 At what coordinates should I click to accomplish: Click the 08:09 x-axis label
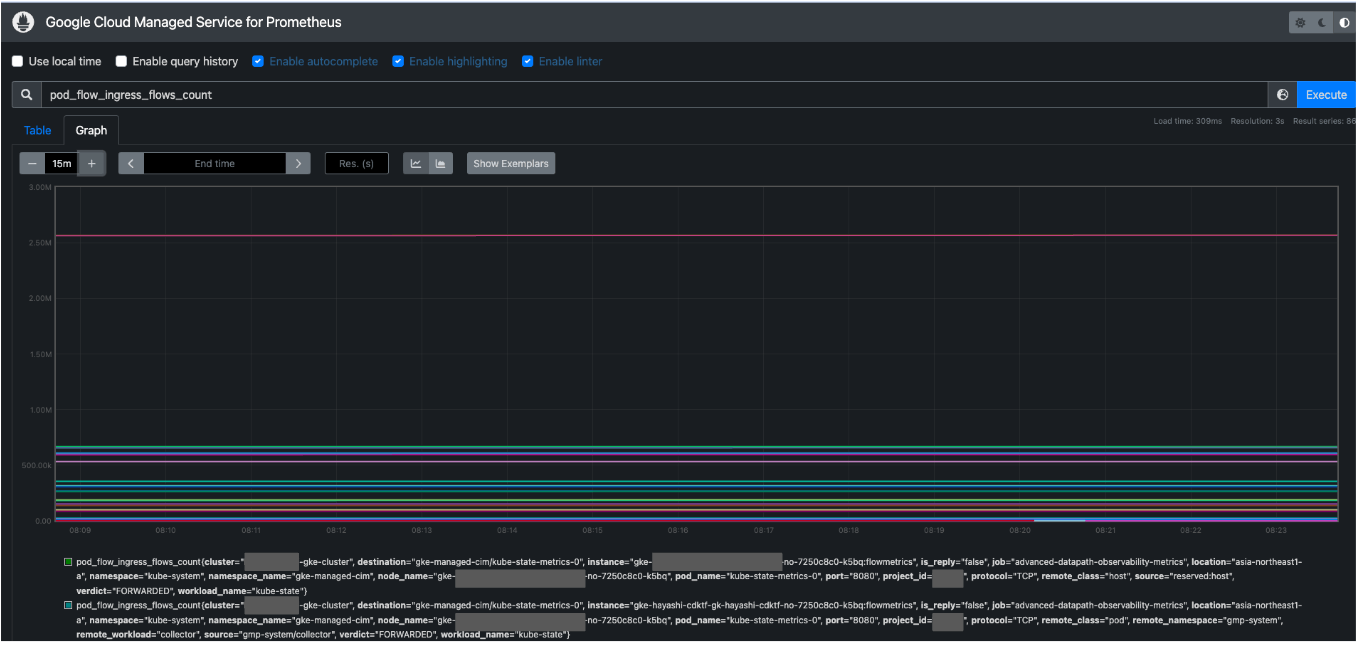[80, 530]
